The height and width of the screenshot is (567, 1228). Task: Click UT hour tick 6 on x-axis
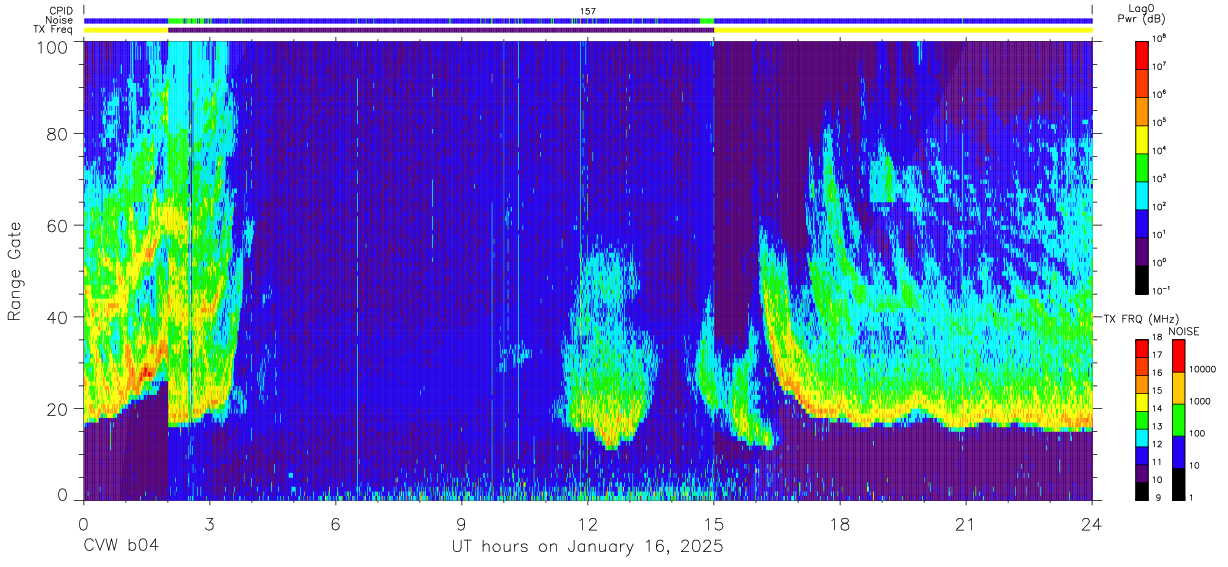tap(335, 524)
